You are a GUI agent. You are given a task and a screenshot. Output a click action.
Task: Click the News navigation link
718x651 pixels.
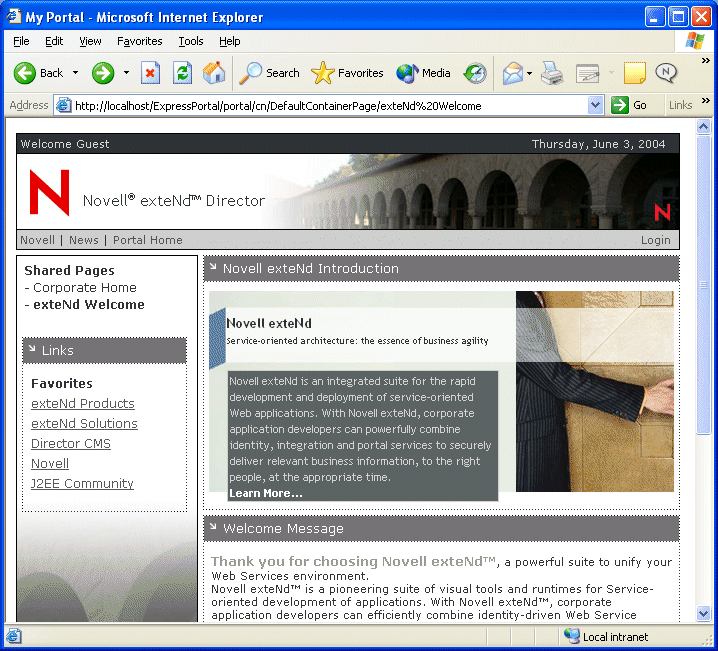pos(84,240)
